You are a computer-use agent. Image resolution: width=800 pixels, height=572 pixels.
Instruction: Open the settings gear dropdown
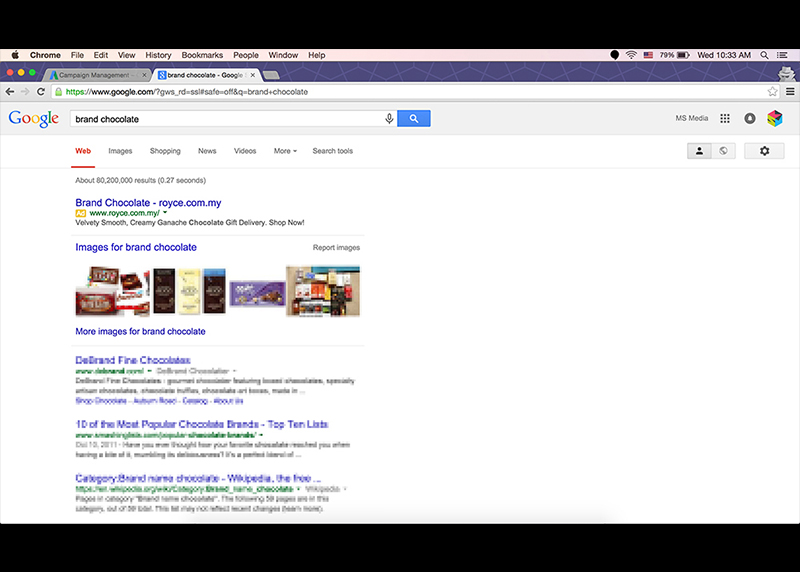pos(764,151)
